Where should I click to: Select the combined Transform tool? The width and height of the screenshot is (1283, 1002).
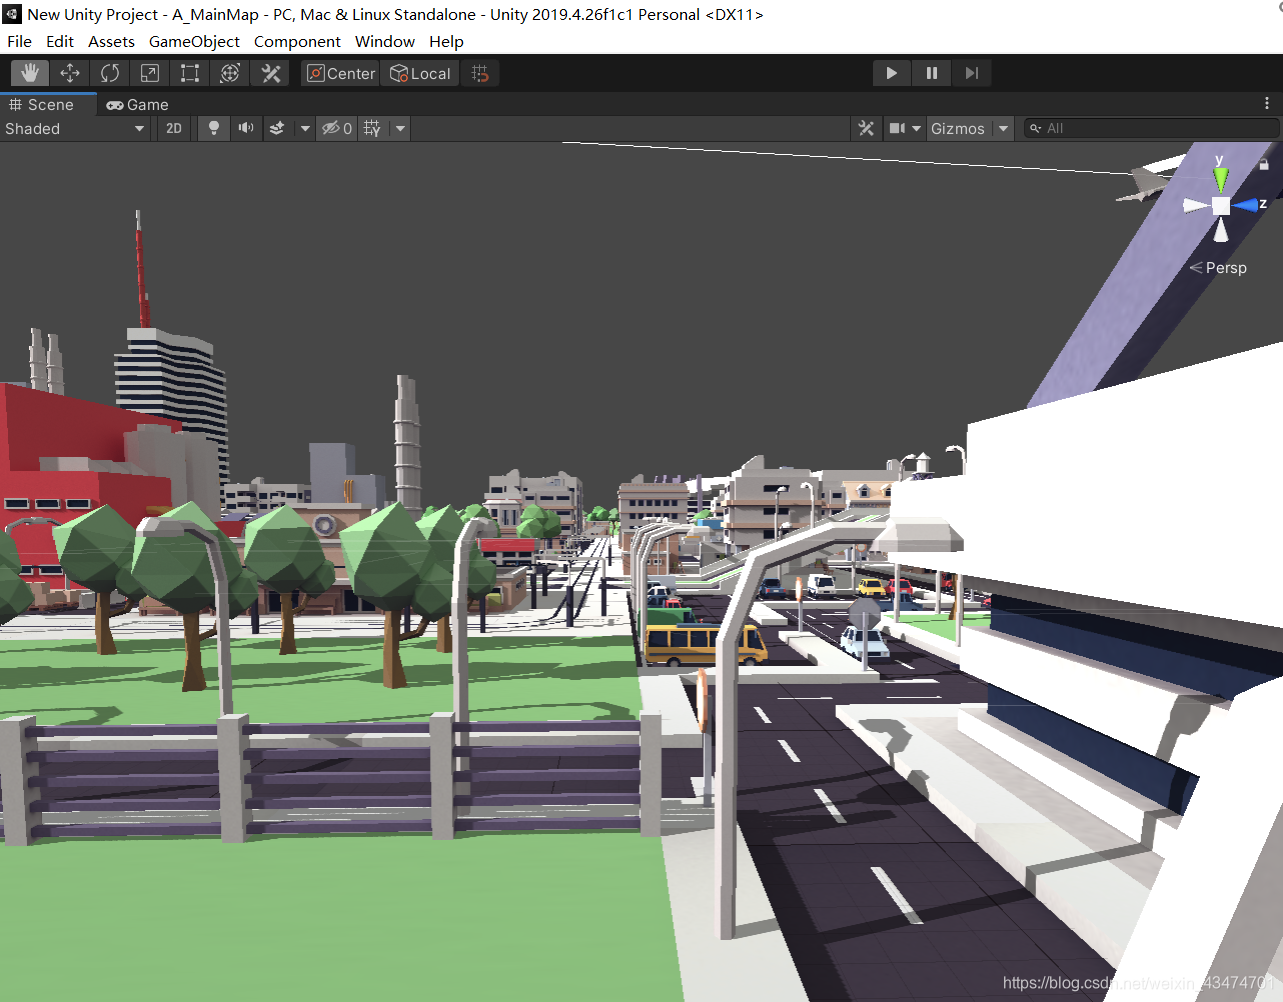tap(230, 73)
